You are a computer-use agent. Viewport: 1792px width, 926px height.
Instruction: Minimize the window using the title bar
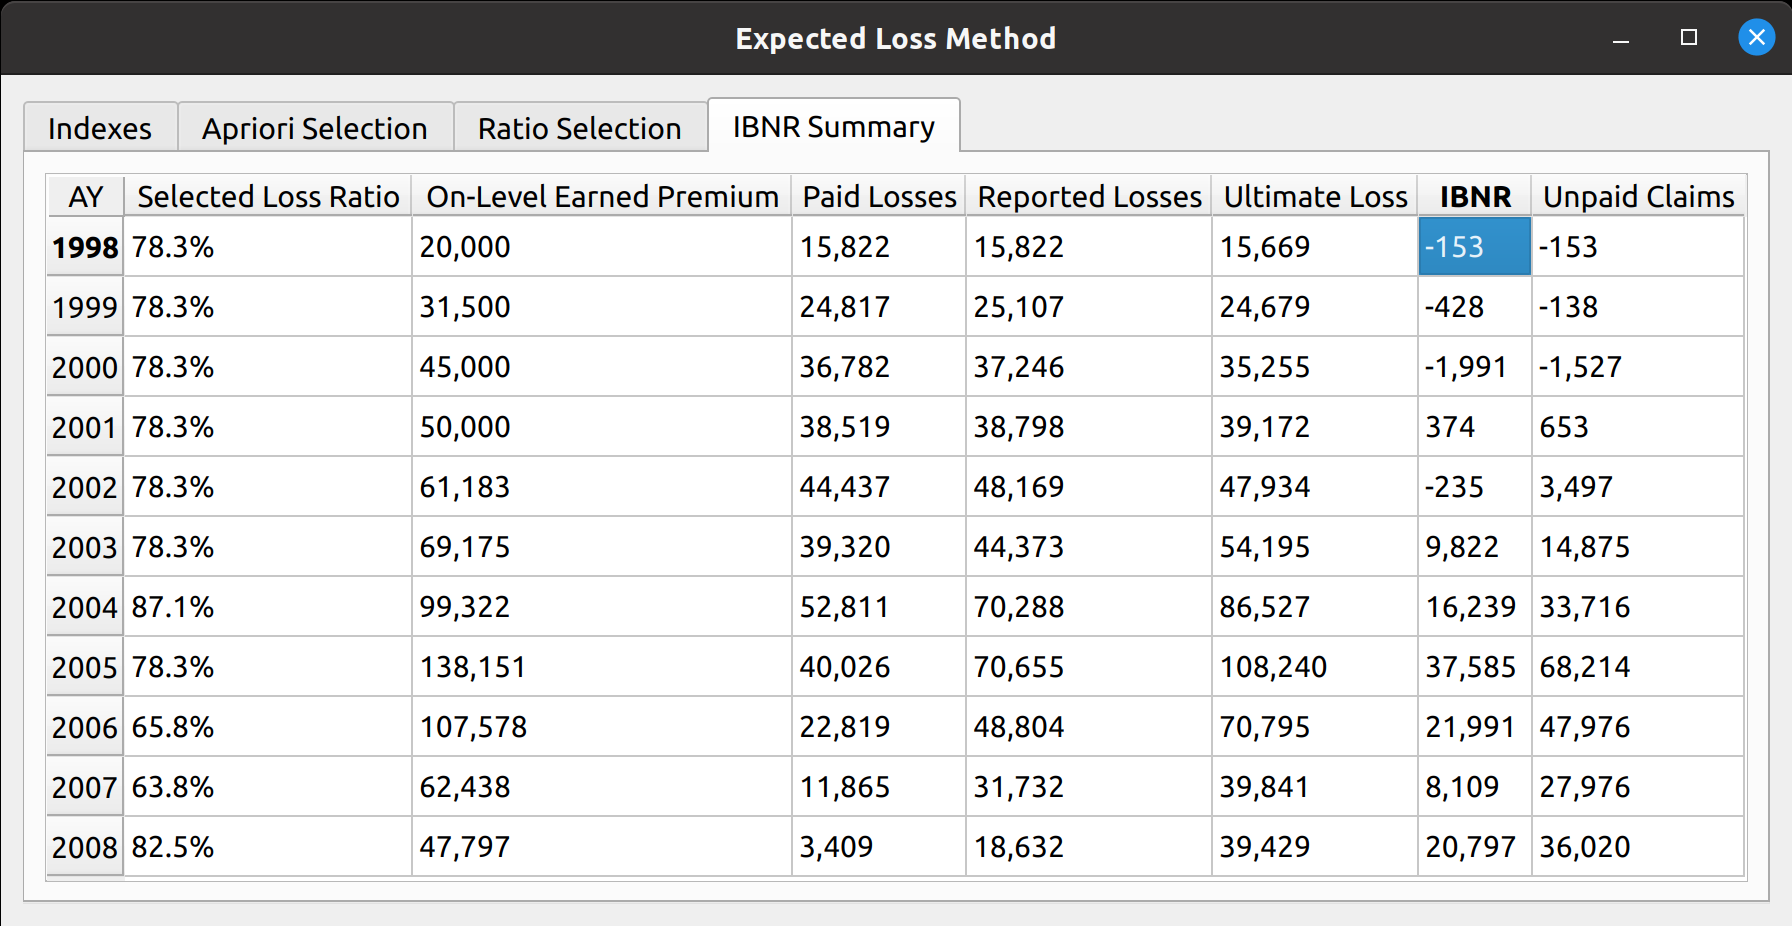point(1621,38)
